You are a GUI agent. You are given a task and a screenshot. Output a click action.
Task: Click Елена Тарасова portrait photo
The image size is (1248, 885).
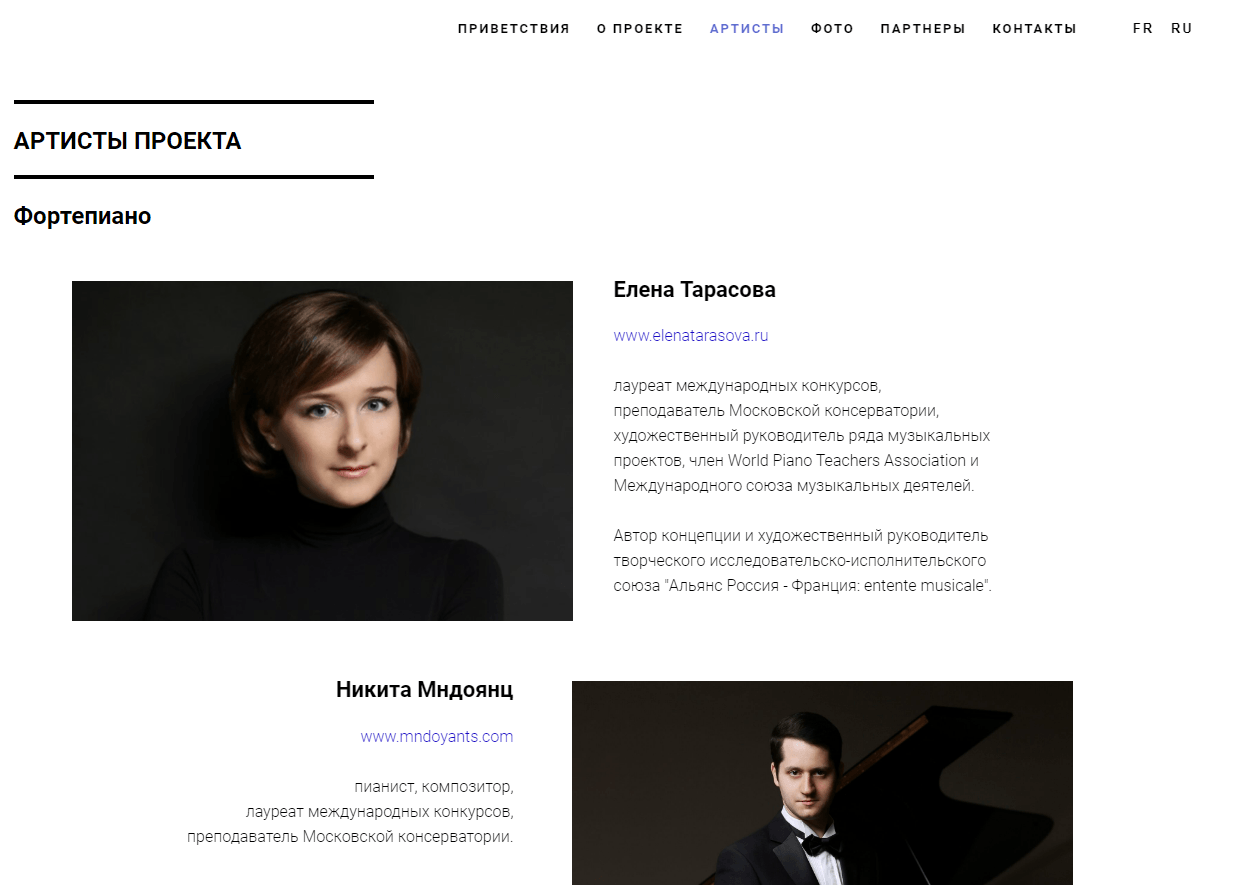click(322, 451)
